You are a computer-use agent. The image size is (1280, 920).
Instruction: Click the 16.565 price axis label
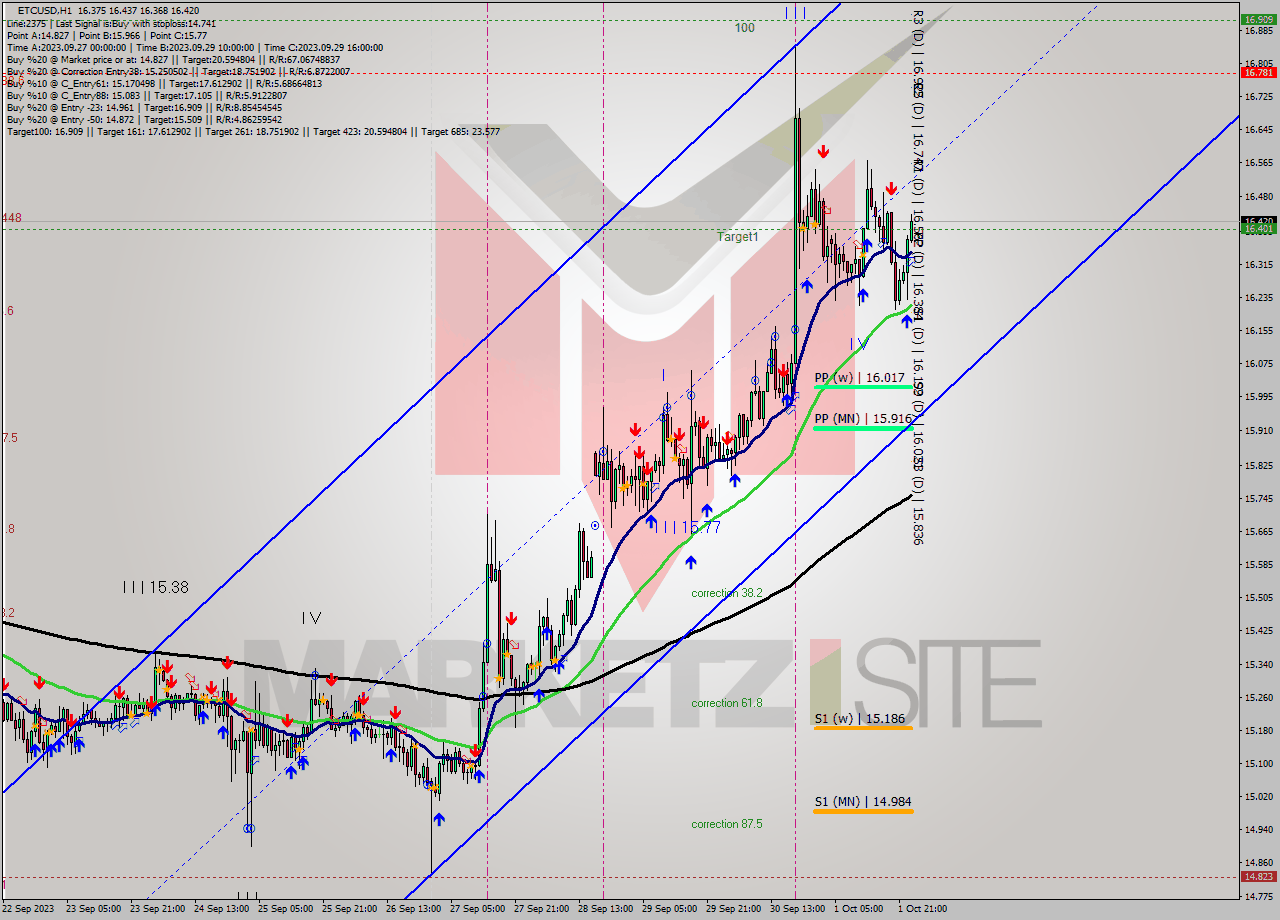(x=1258, y=162)
